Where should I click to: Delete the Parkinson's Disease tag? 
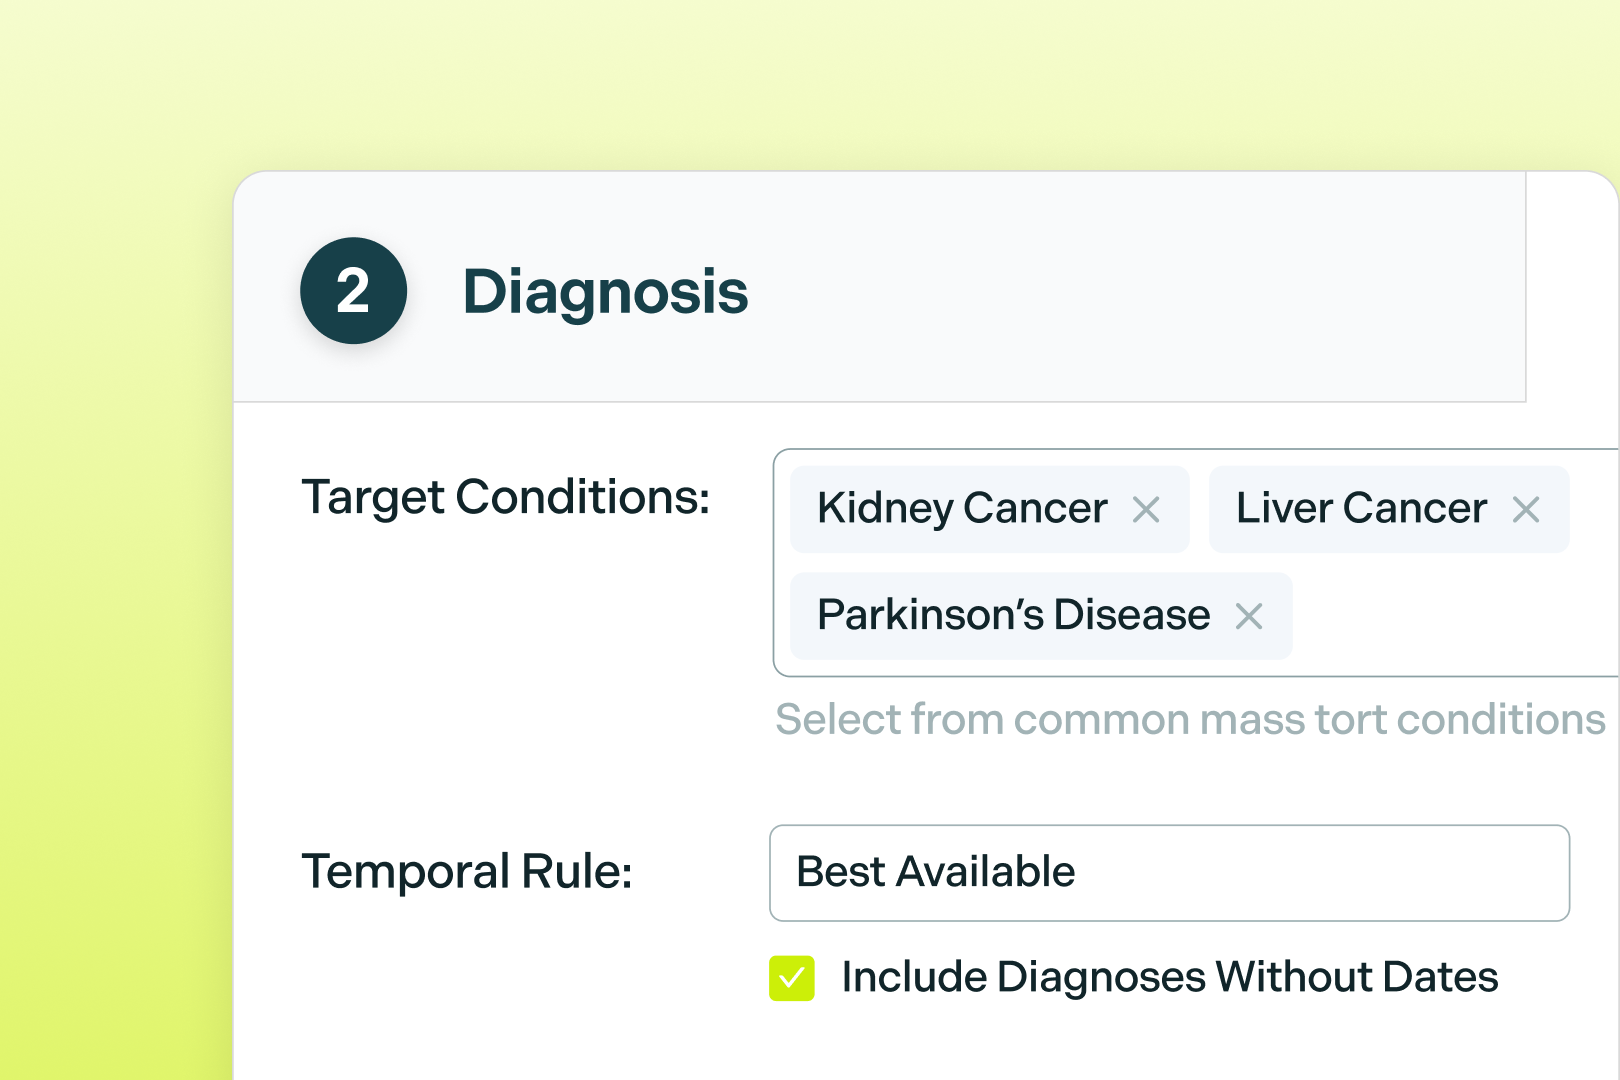coord(1249,616)
